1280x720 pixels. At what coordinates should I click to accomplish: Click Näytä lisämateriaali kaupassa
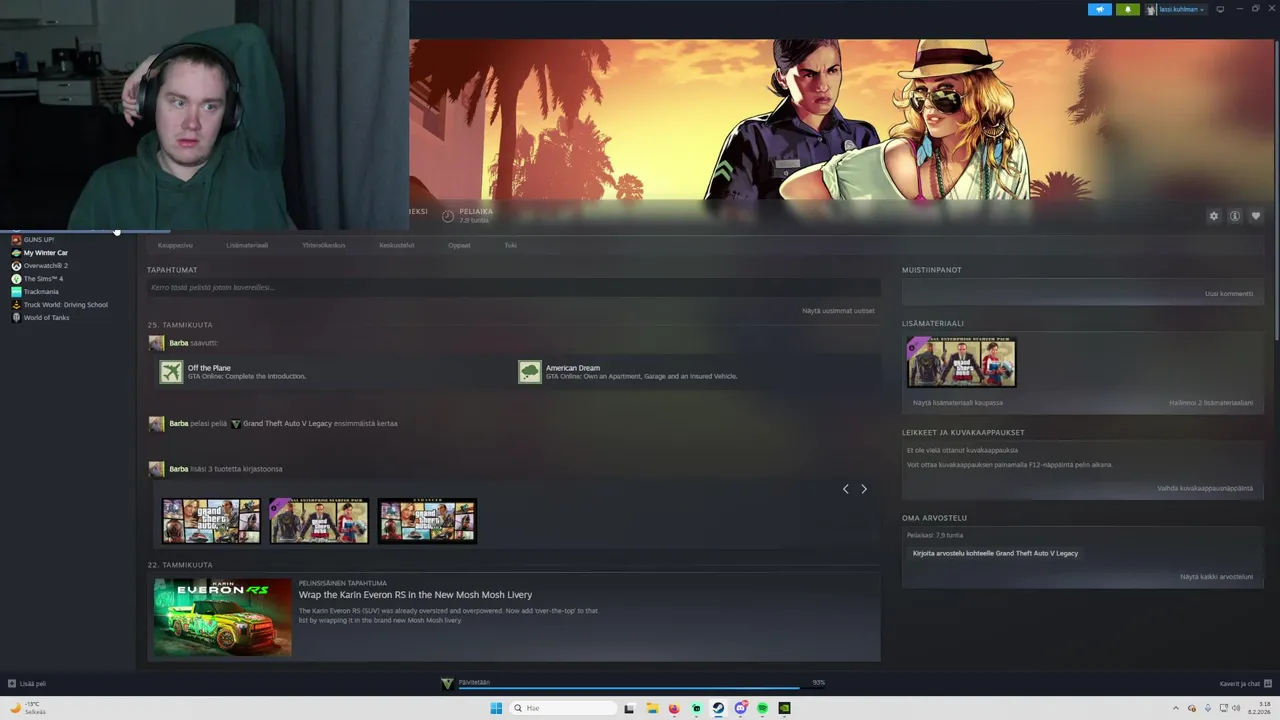pyautogui.click(x=958, y=403)
